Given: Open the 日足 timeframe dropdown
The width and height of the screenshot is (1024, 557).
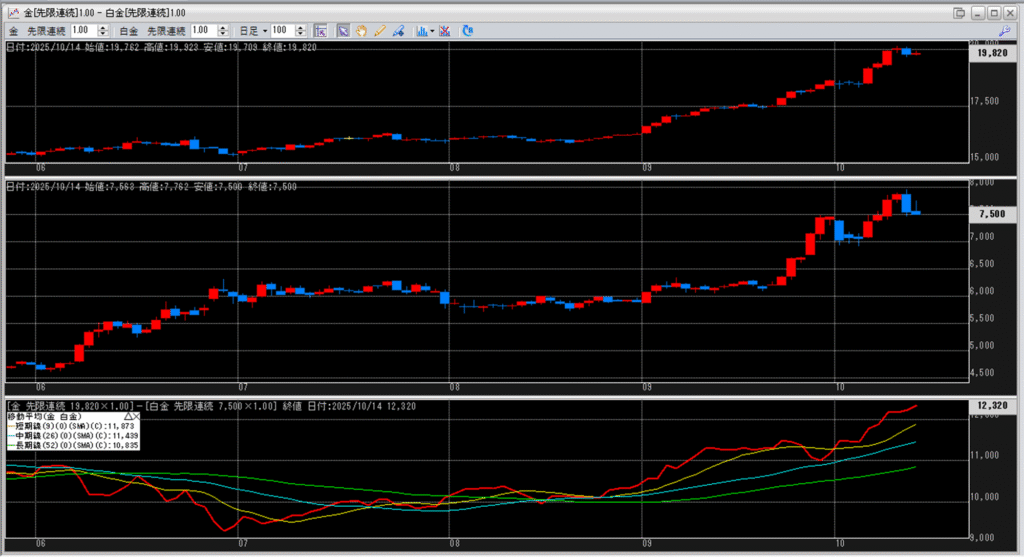Looking at the screenshot, I should tap(264, 31).
